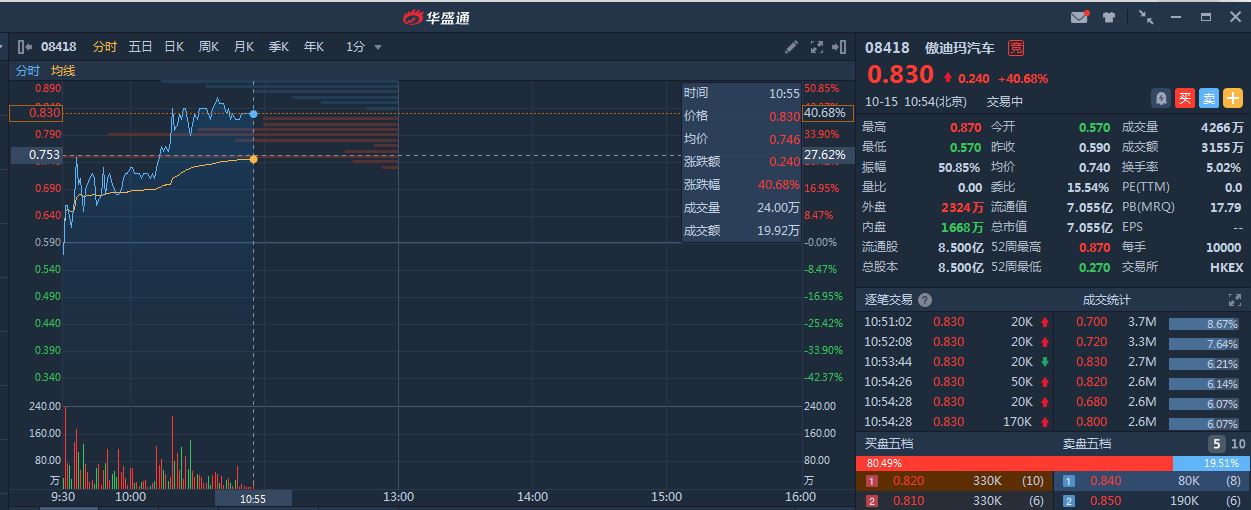This screenshot has height=510, width=1251.
Task: Collapse the left panel beside 08418
Action: pyautogui.click(x=25, y=46)
